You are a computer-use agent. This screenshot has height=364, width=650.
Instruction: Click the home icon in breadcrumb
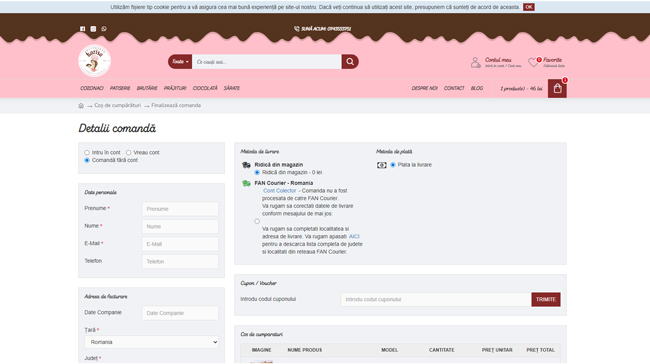tap(81, 105)
